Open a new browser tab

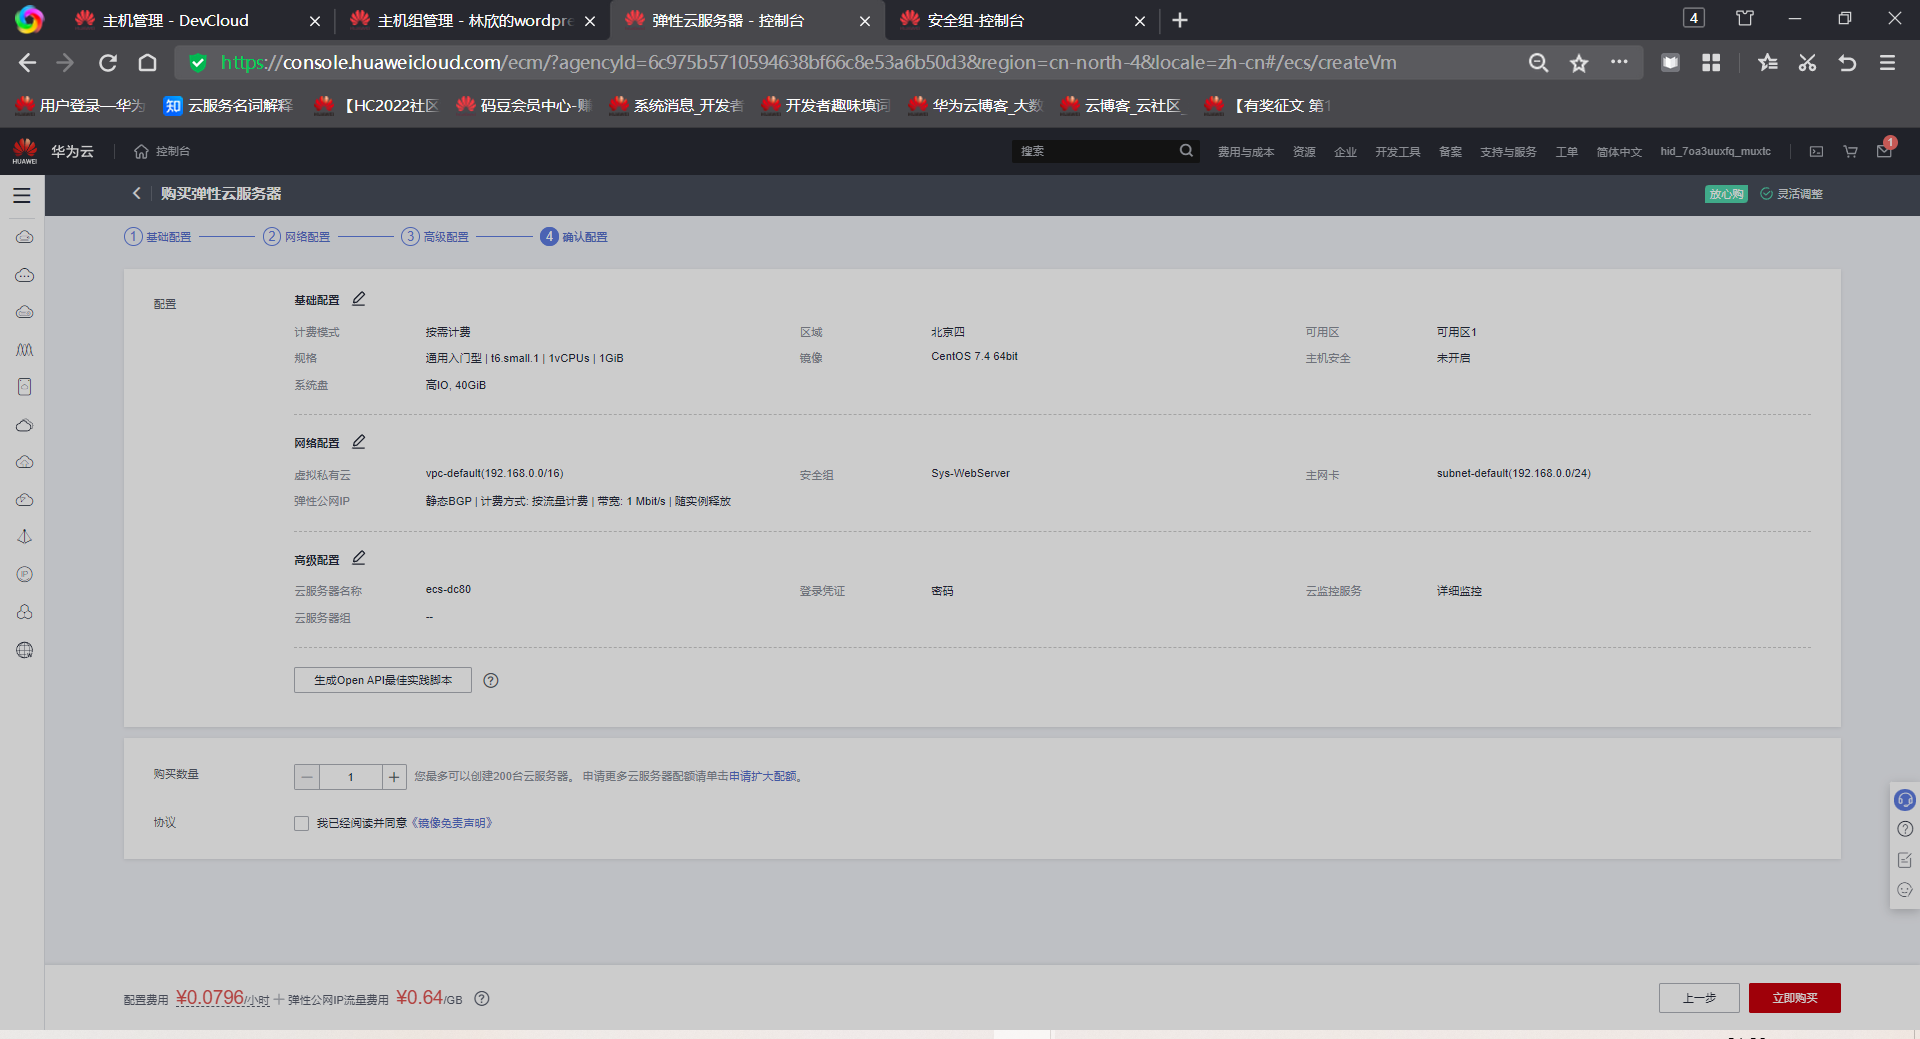[x=1180, y=20]
